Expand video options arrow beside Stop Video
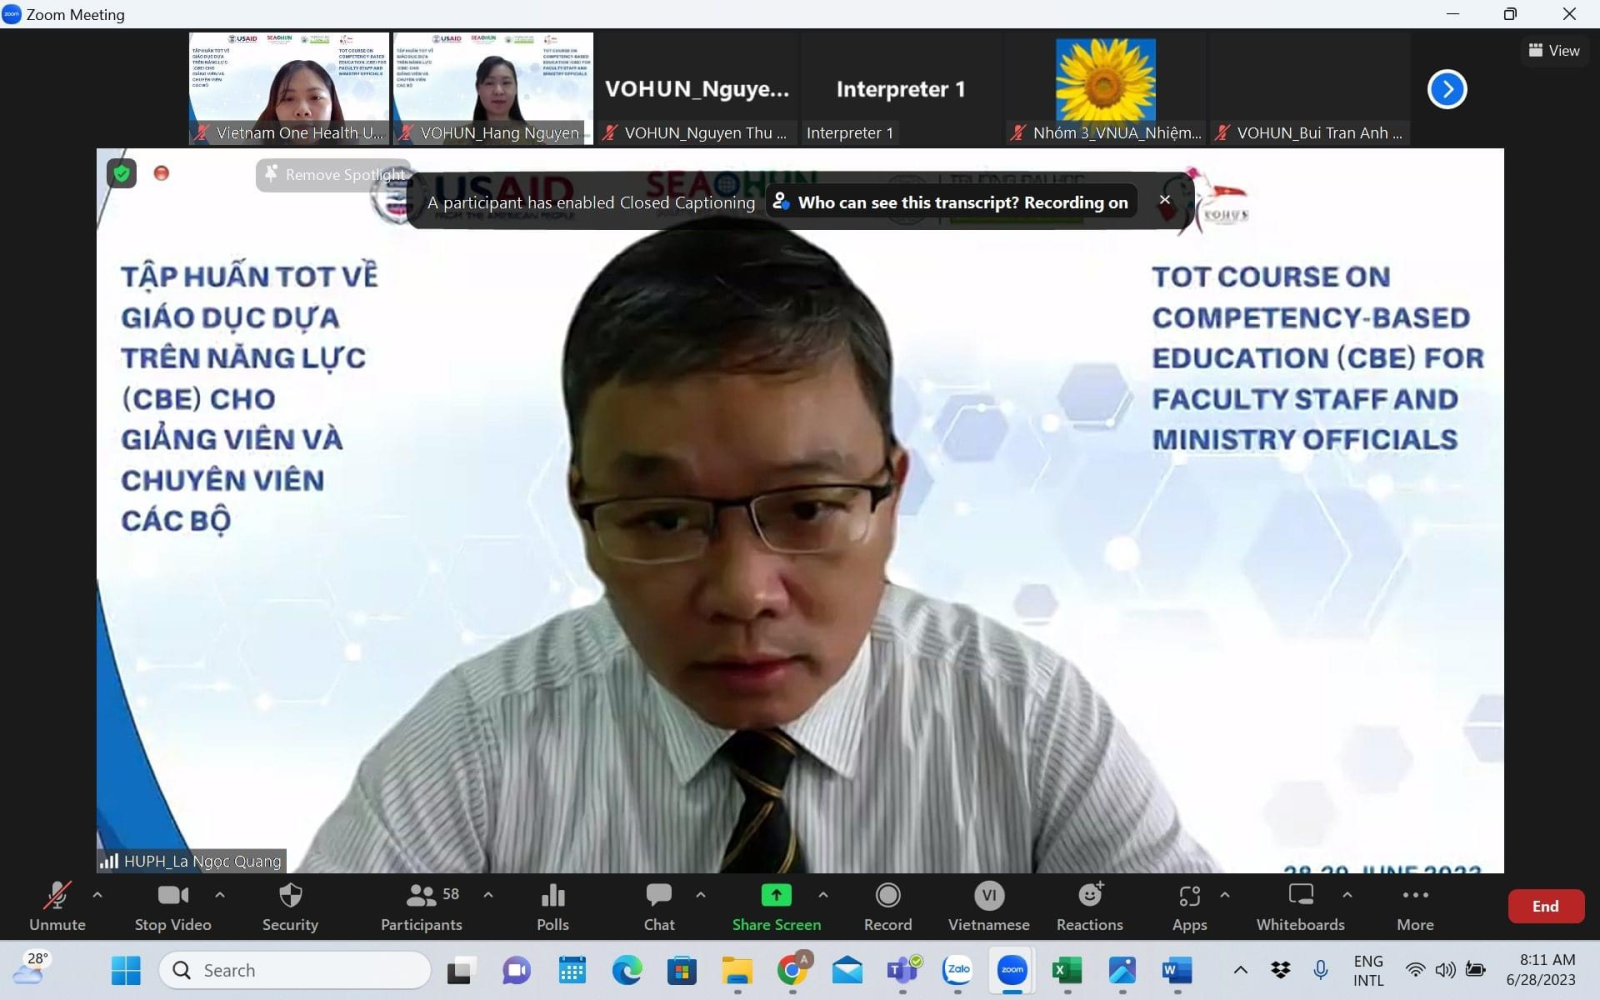Viewport: 1600px width, 1000px height. click(220, 895)
